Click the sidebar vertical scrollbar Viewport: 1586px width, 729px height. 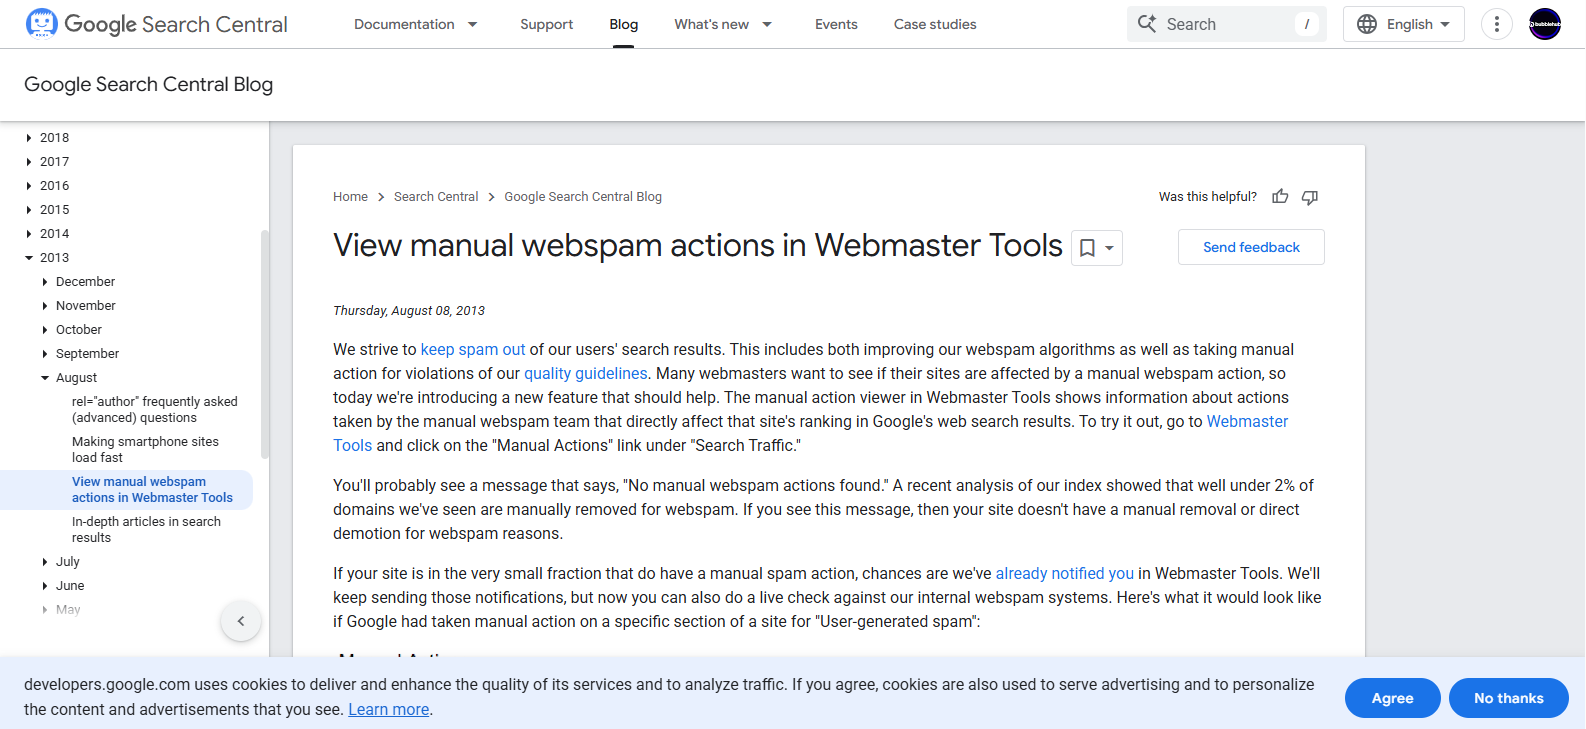click(264, 344)
